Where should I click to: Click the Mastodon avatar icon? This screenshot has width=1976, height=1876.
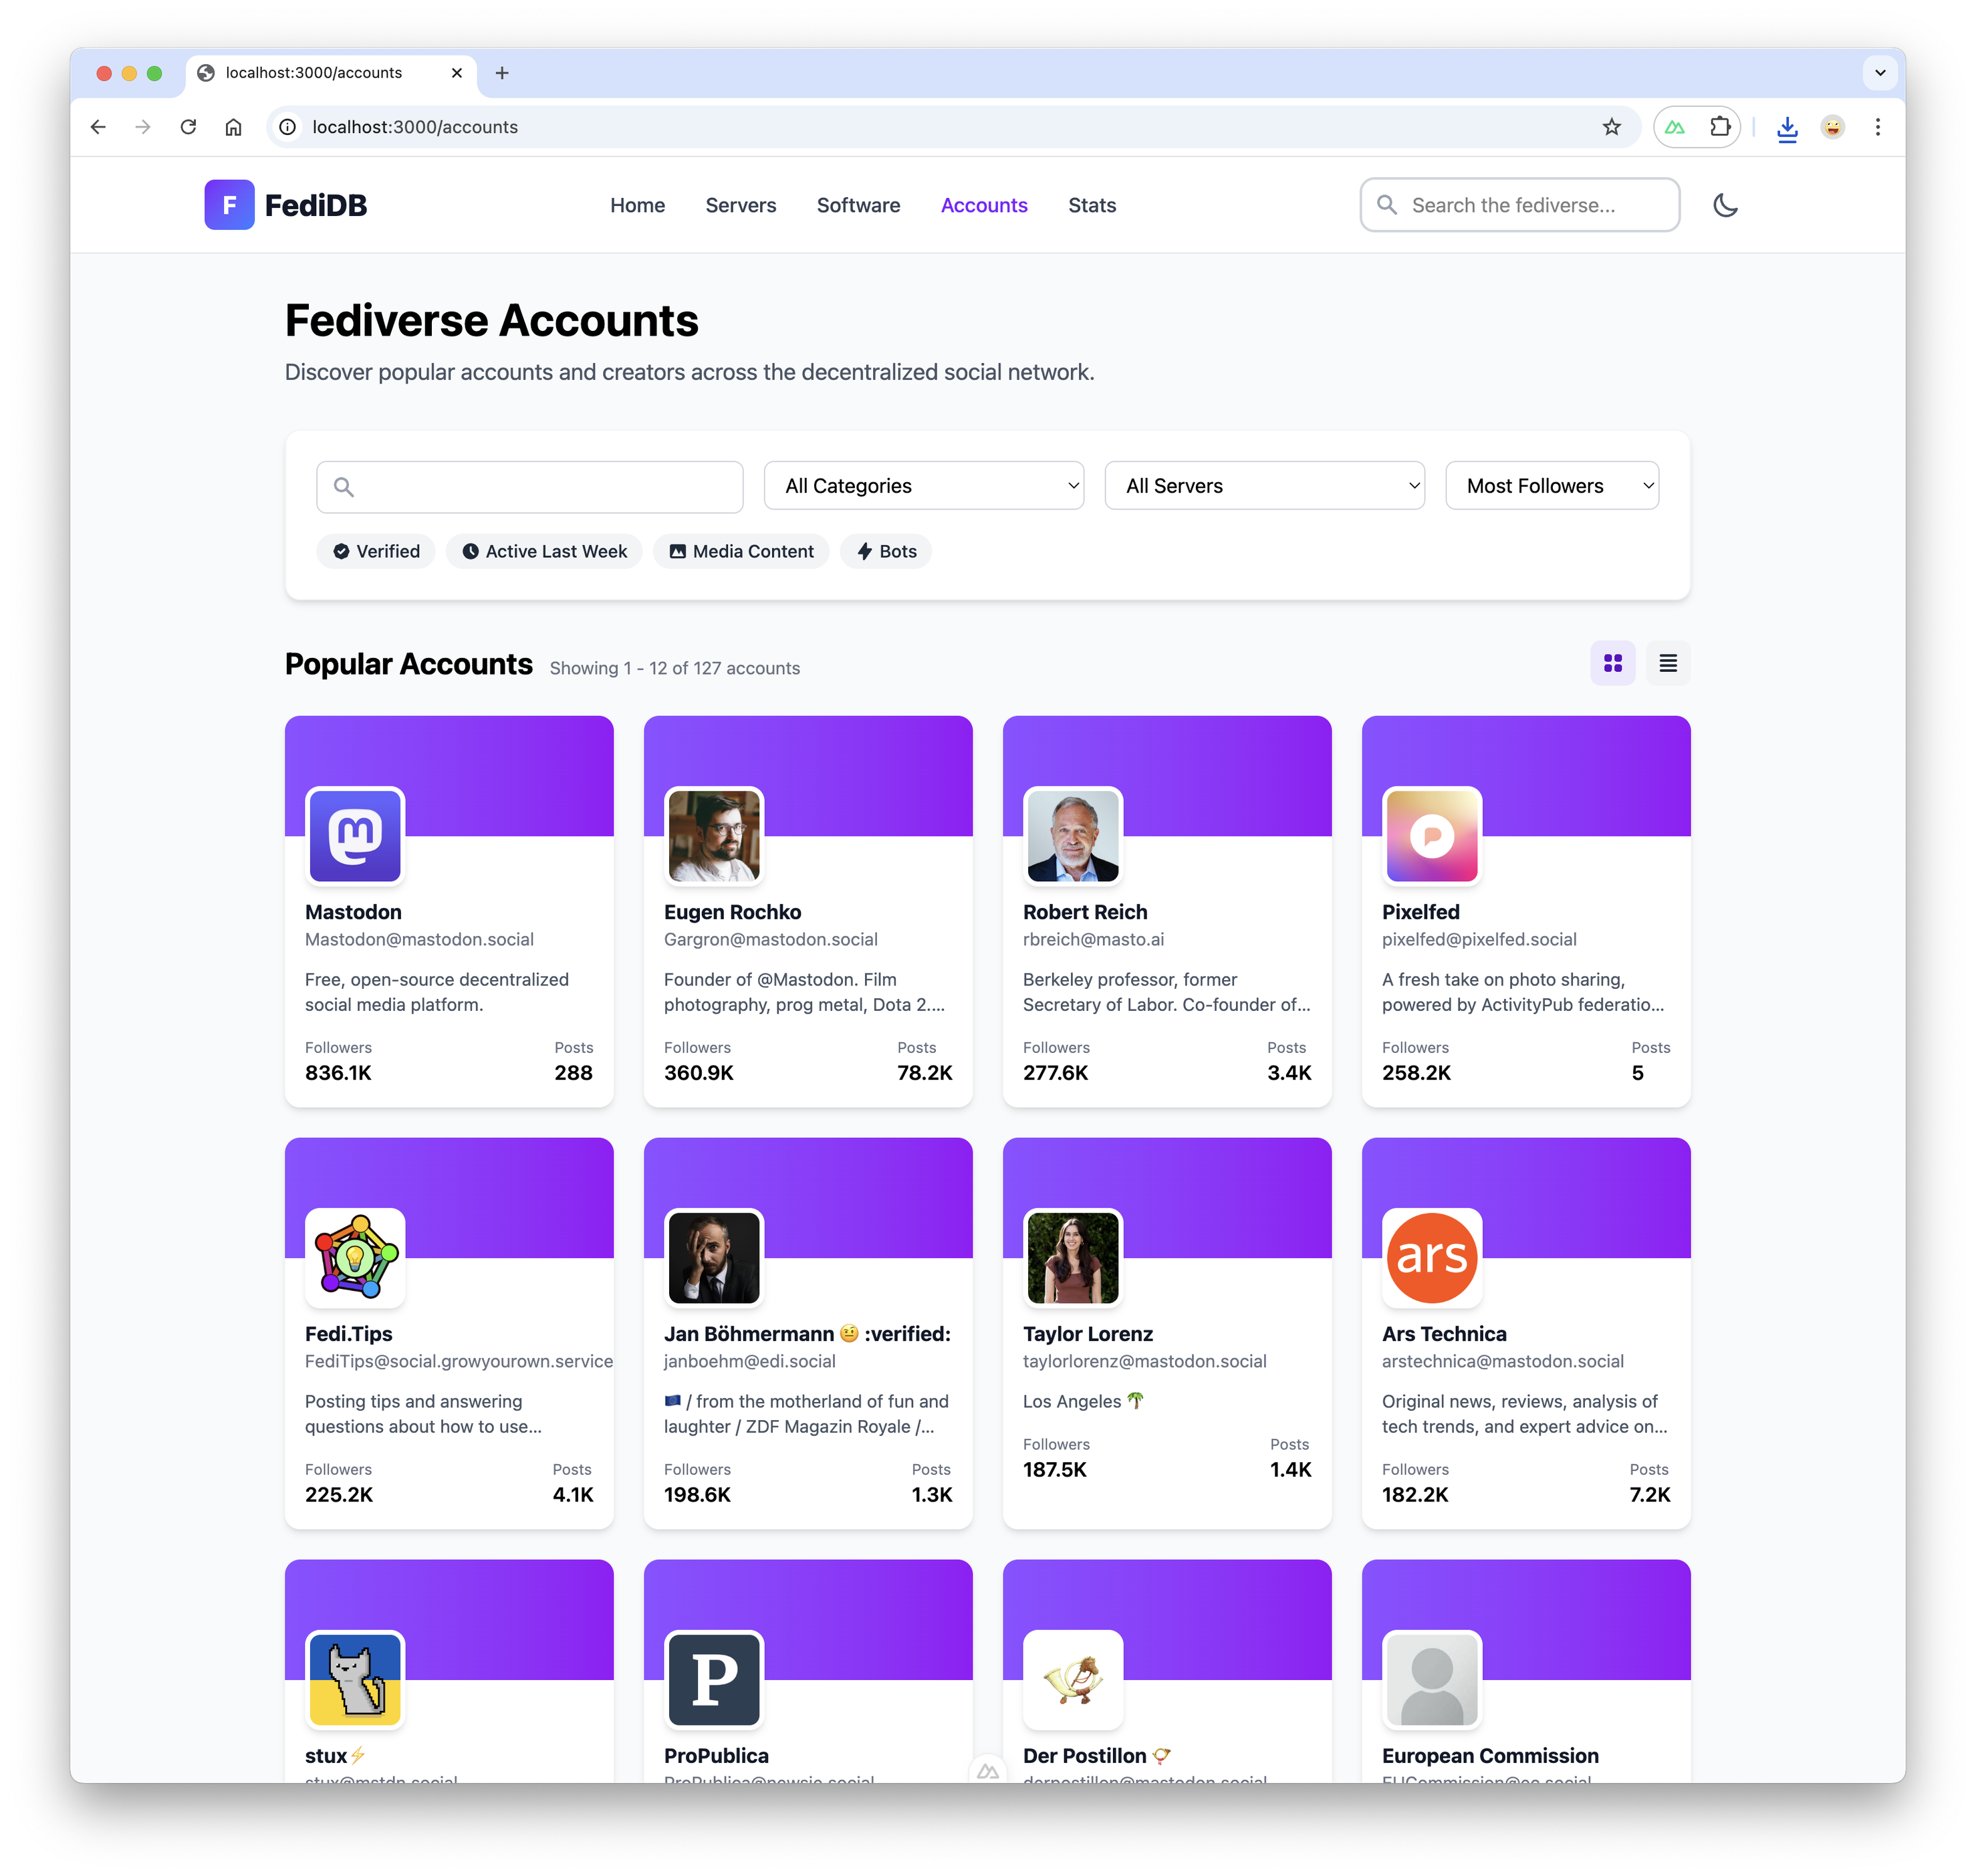[x=355, y=835]
